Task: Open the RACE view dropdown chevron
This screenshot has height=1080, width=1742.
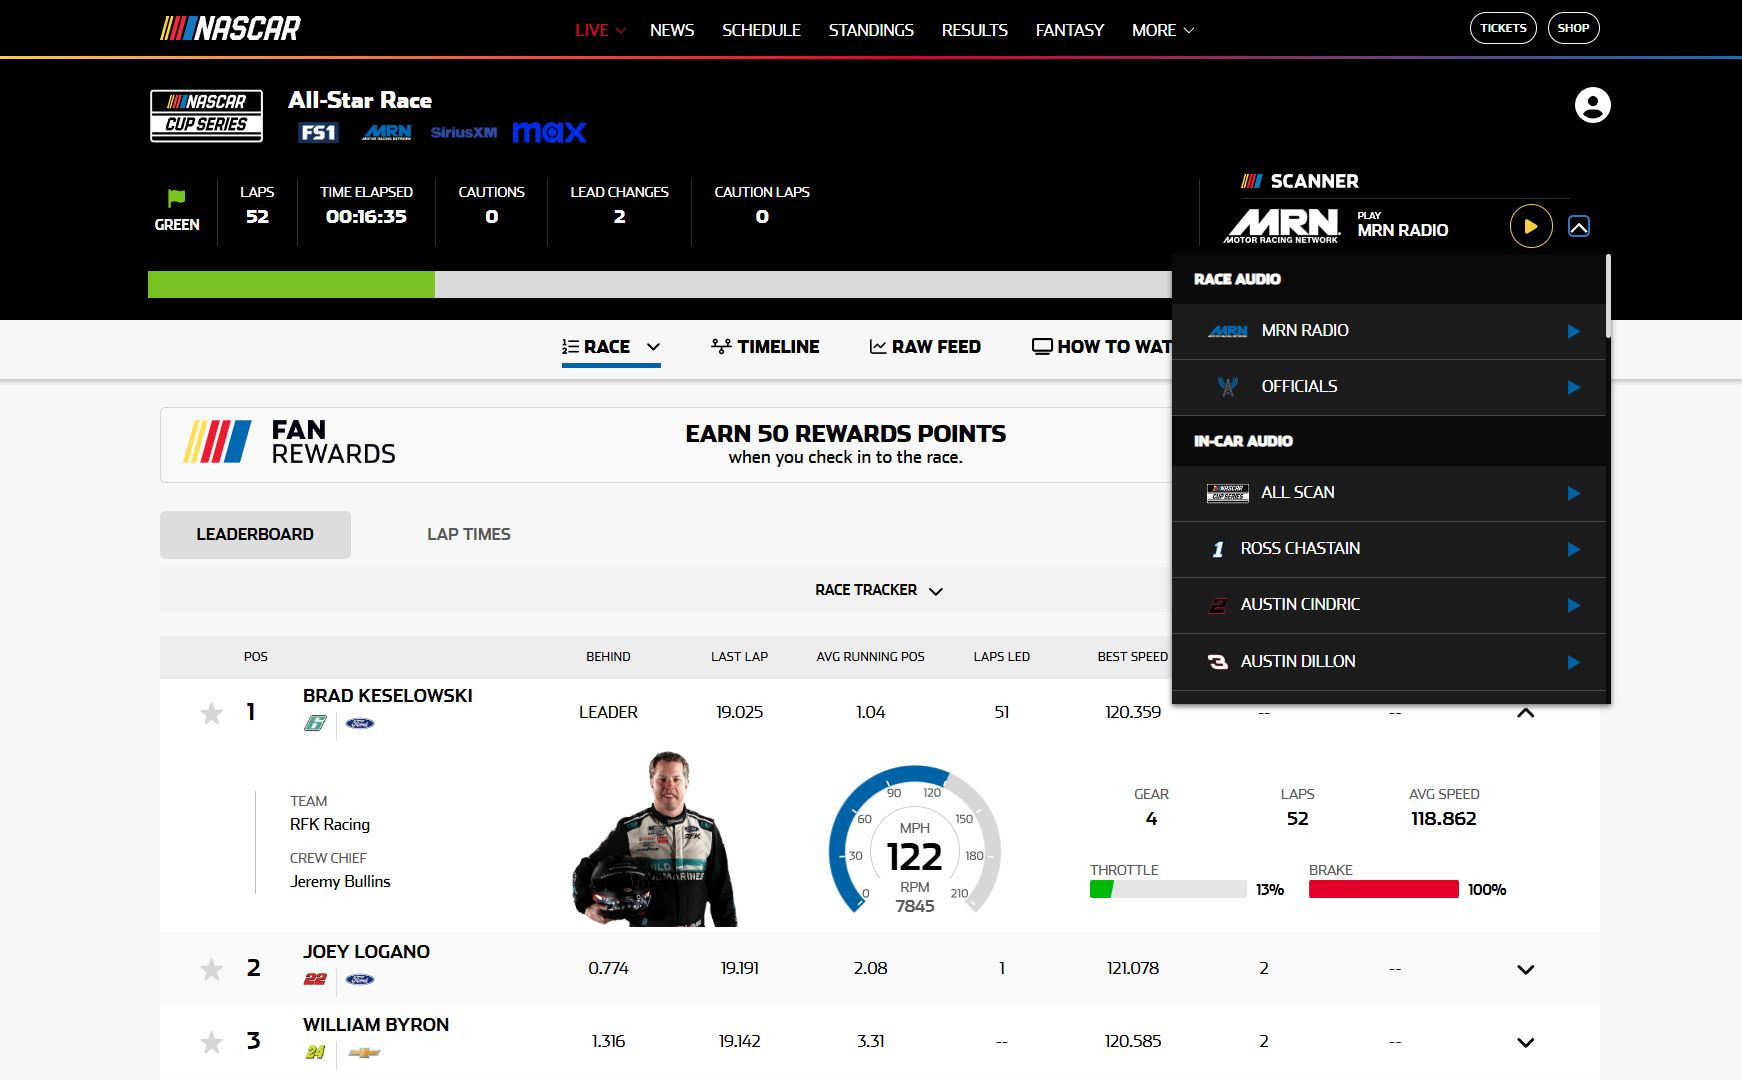Action: coord(653,347)
